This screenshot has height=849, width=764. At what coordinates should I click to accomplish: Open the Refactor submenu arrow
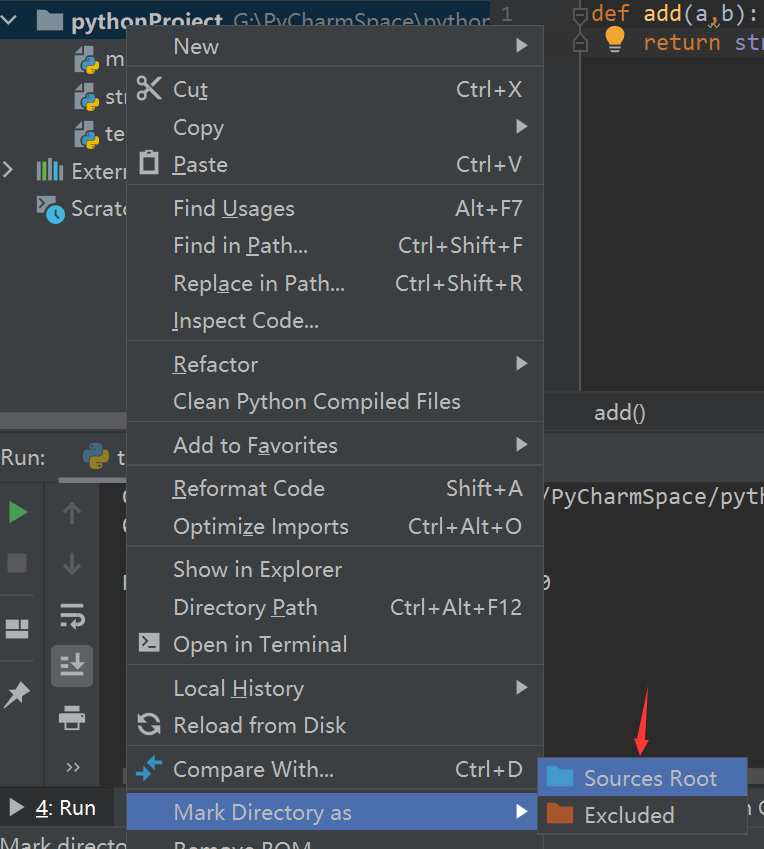point(521,363)
